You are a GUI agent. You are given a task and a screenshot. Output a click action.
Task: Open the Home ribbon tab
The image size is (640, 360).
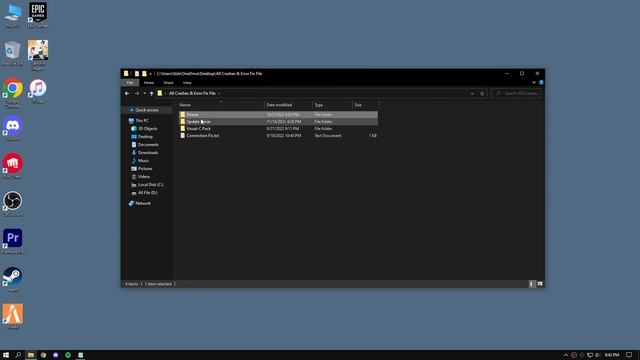149,82
